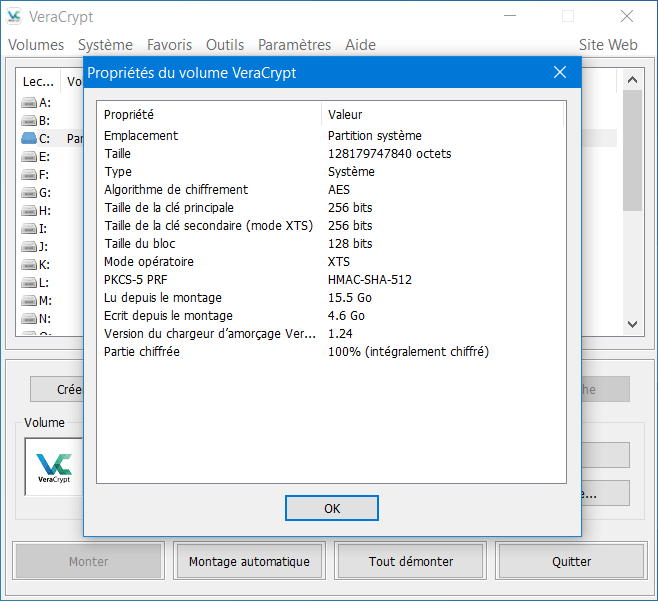
Task: Minimize the VeraCrypt main window
Action: (x=510, y=16)
